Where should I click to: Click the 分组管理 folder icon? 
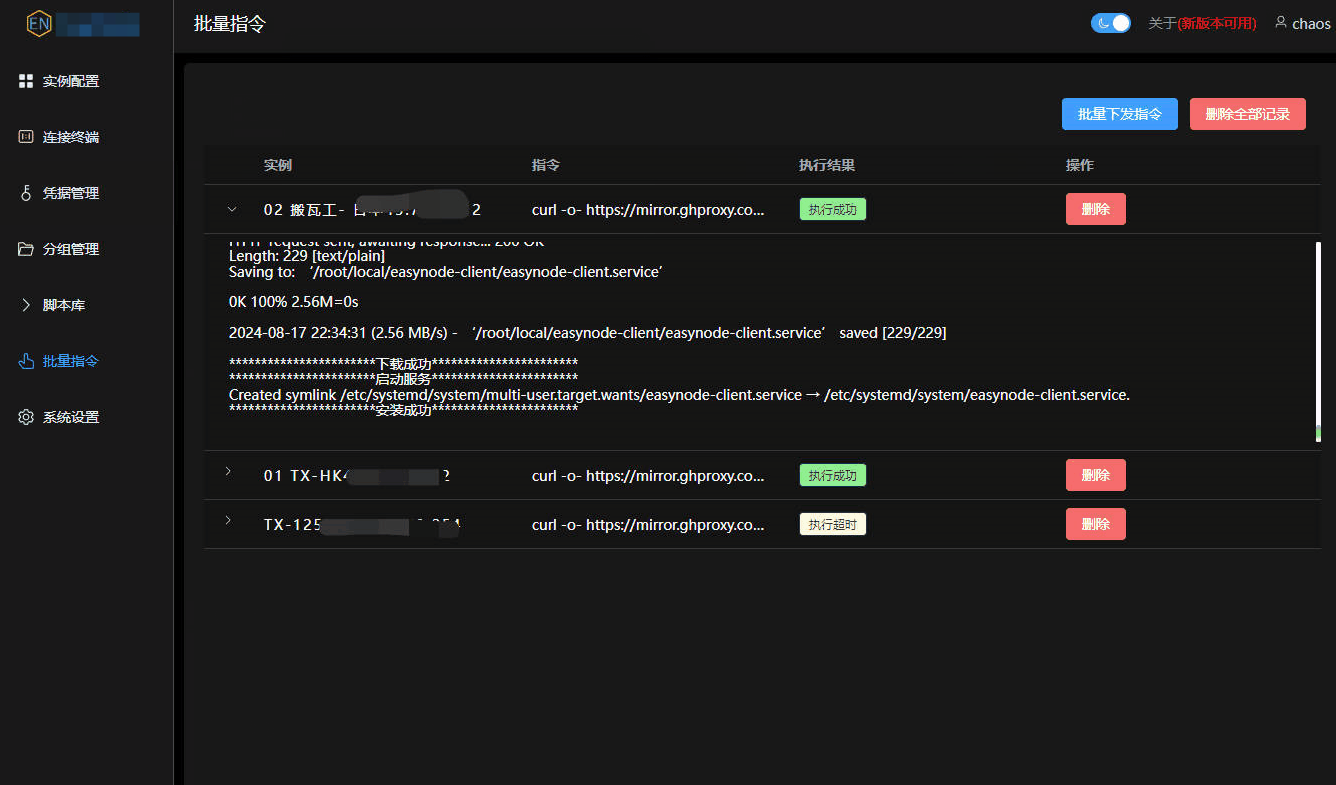(x=26, y=249)
